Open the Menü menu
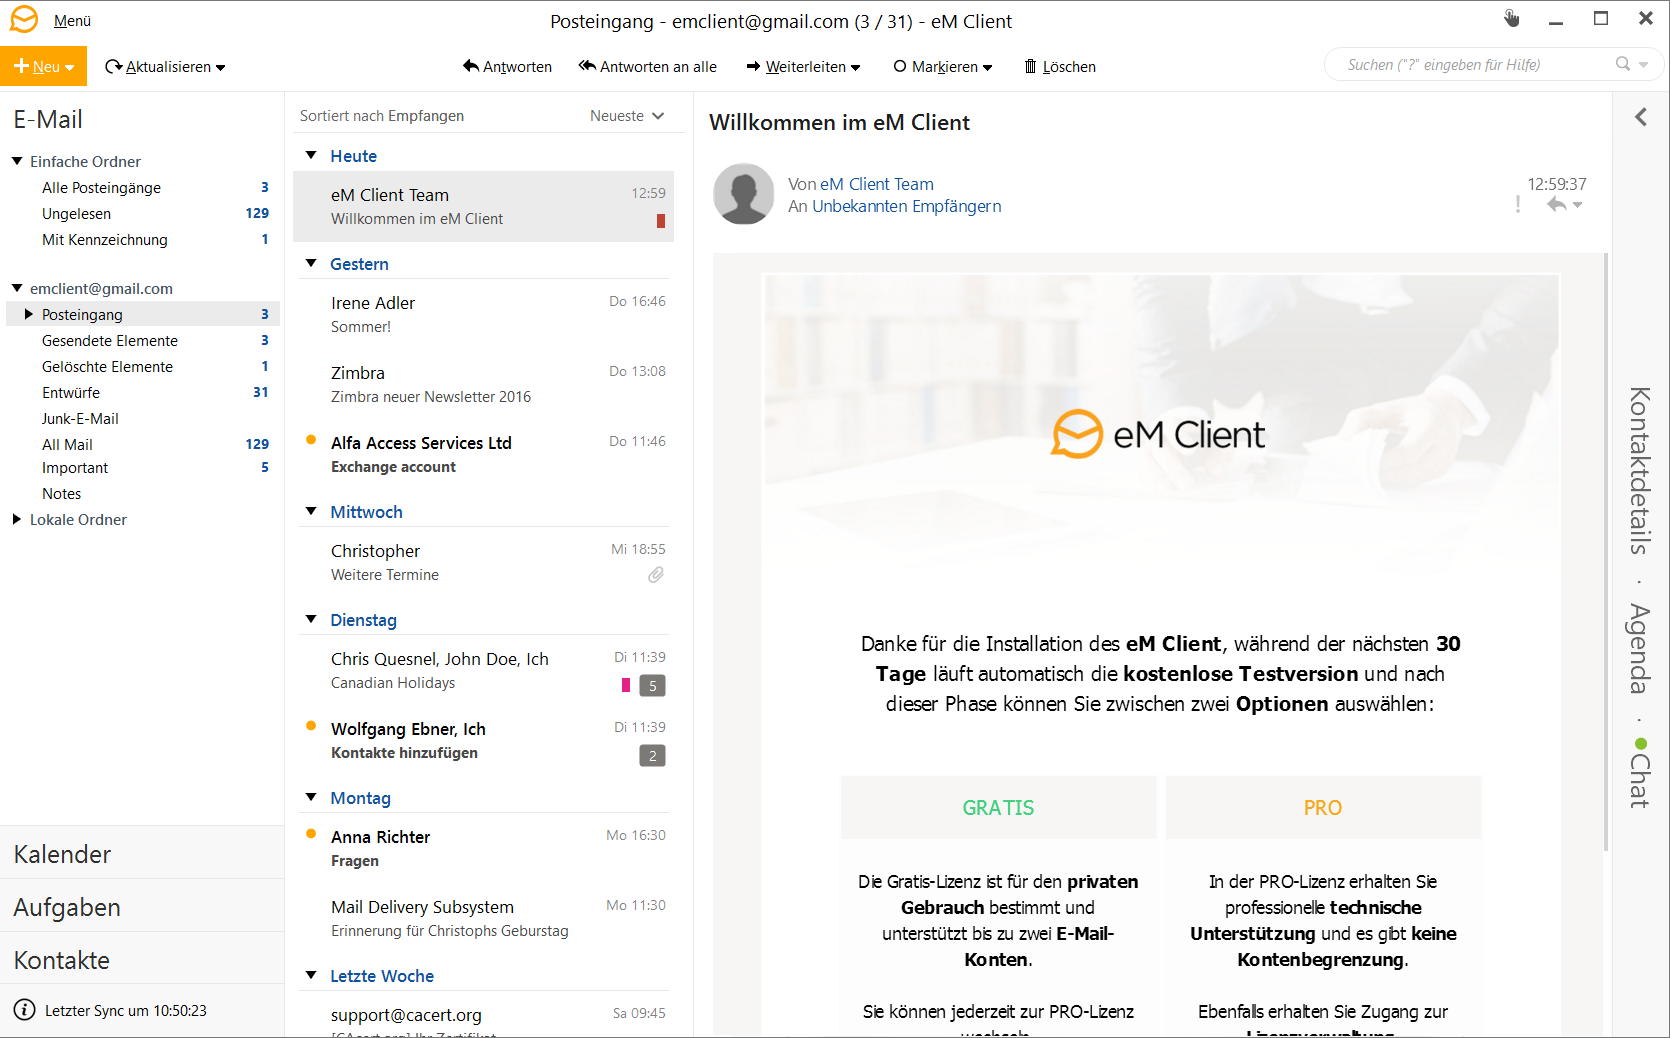1670x1038 pixels. coord(72,21)
